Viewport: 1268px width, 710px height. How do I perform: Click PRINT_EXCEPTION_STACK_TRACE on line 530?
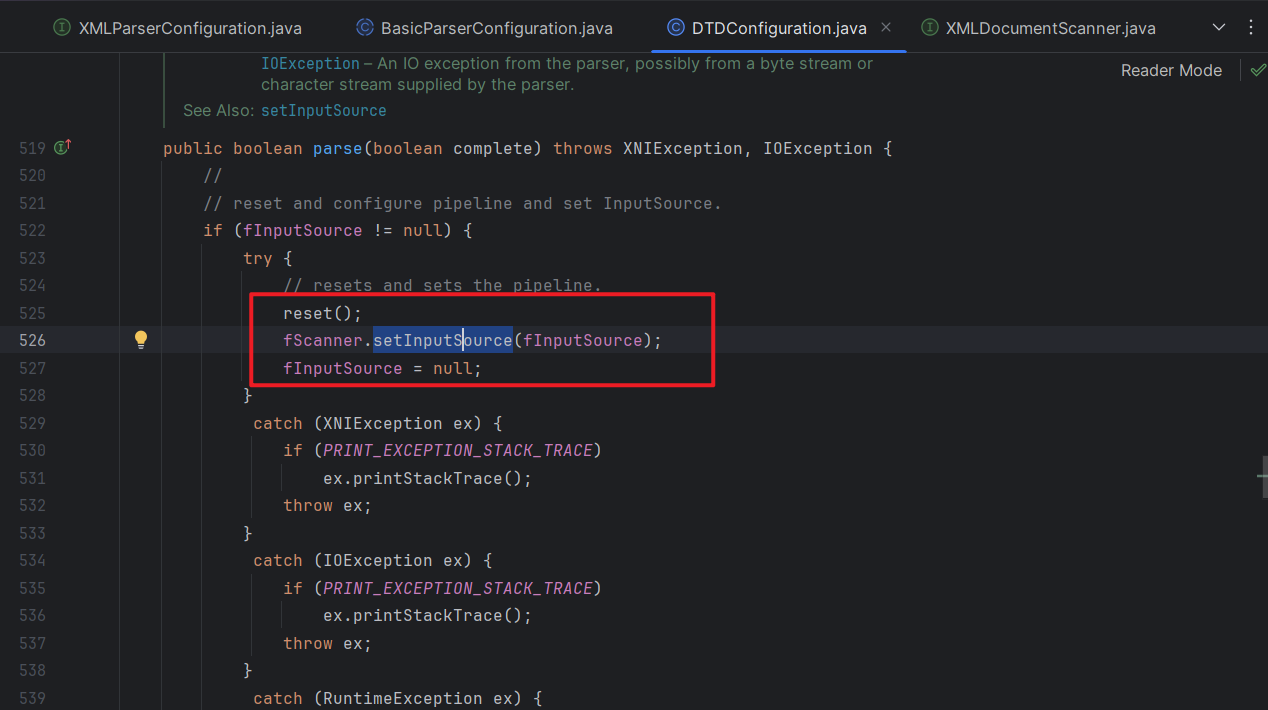[x=457, y=450]
